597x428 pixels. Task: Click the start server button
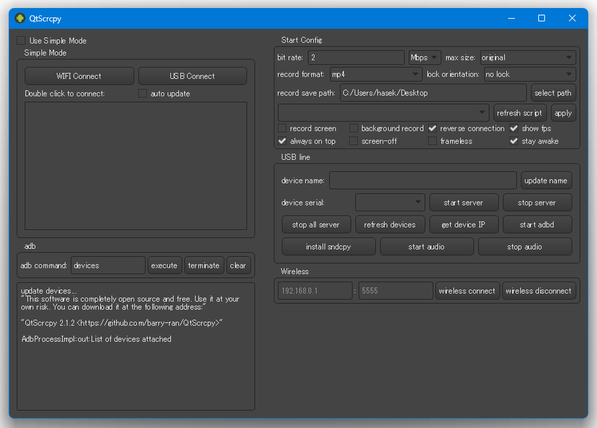point(463,203)
